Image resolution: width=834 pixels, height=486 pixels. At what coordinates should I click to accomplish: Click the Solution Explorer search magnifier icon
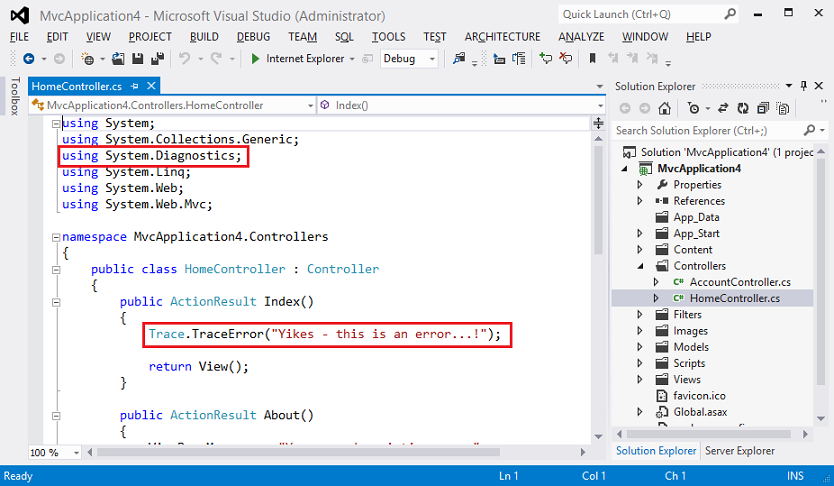pyautogui.click(x=809, y=130)
